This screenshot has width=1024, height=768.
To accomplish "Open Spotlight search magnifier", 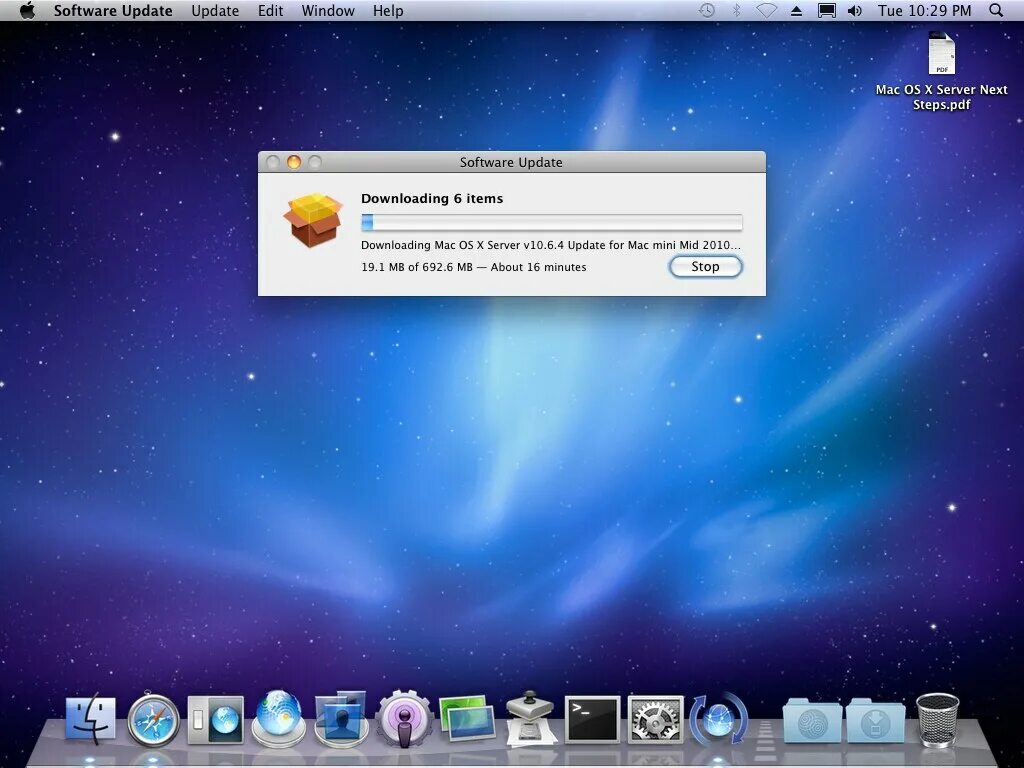I will tap(996, 10).
